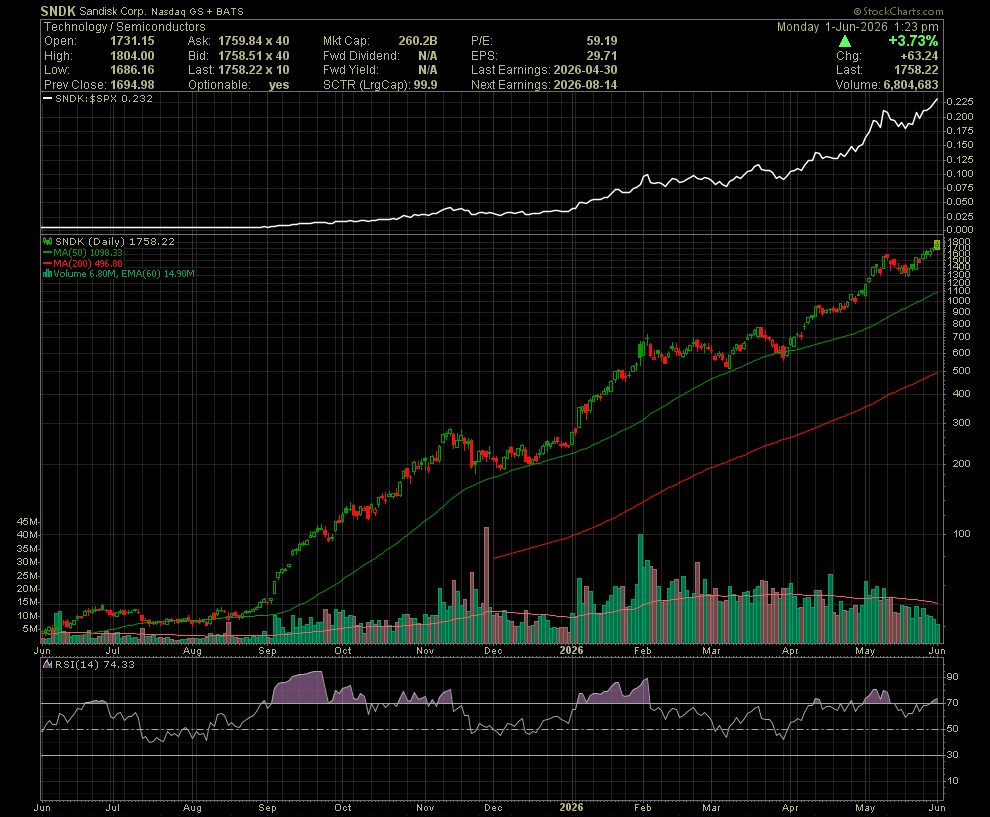Click the SNDK candlestick legend icon
Viewport: 990px width, 817px height.
click(47, 241)
